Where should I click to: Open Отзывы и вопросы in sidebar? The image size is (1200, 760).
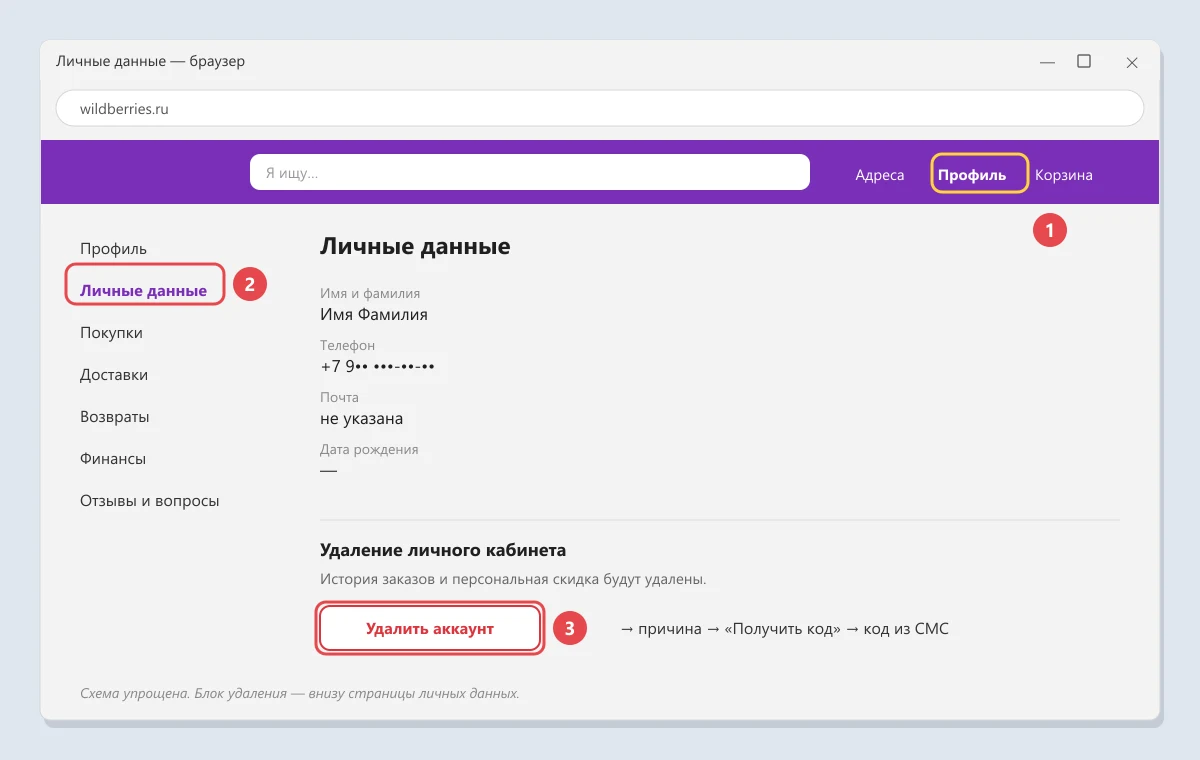click(150, 500)
